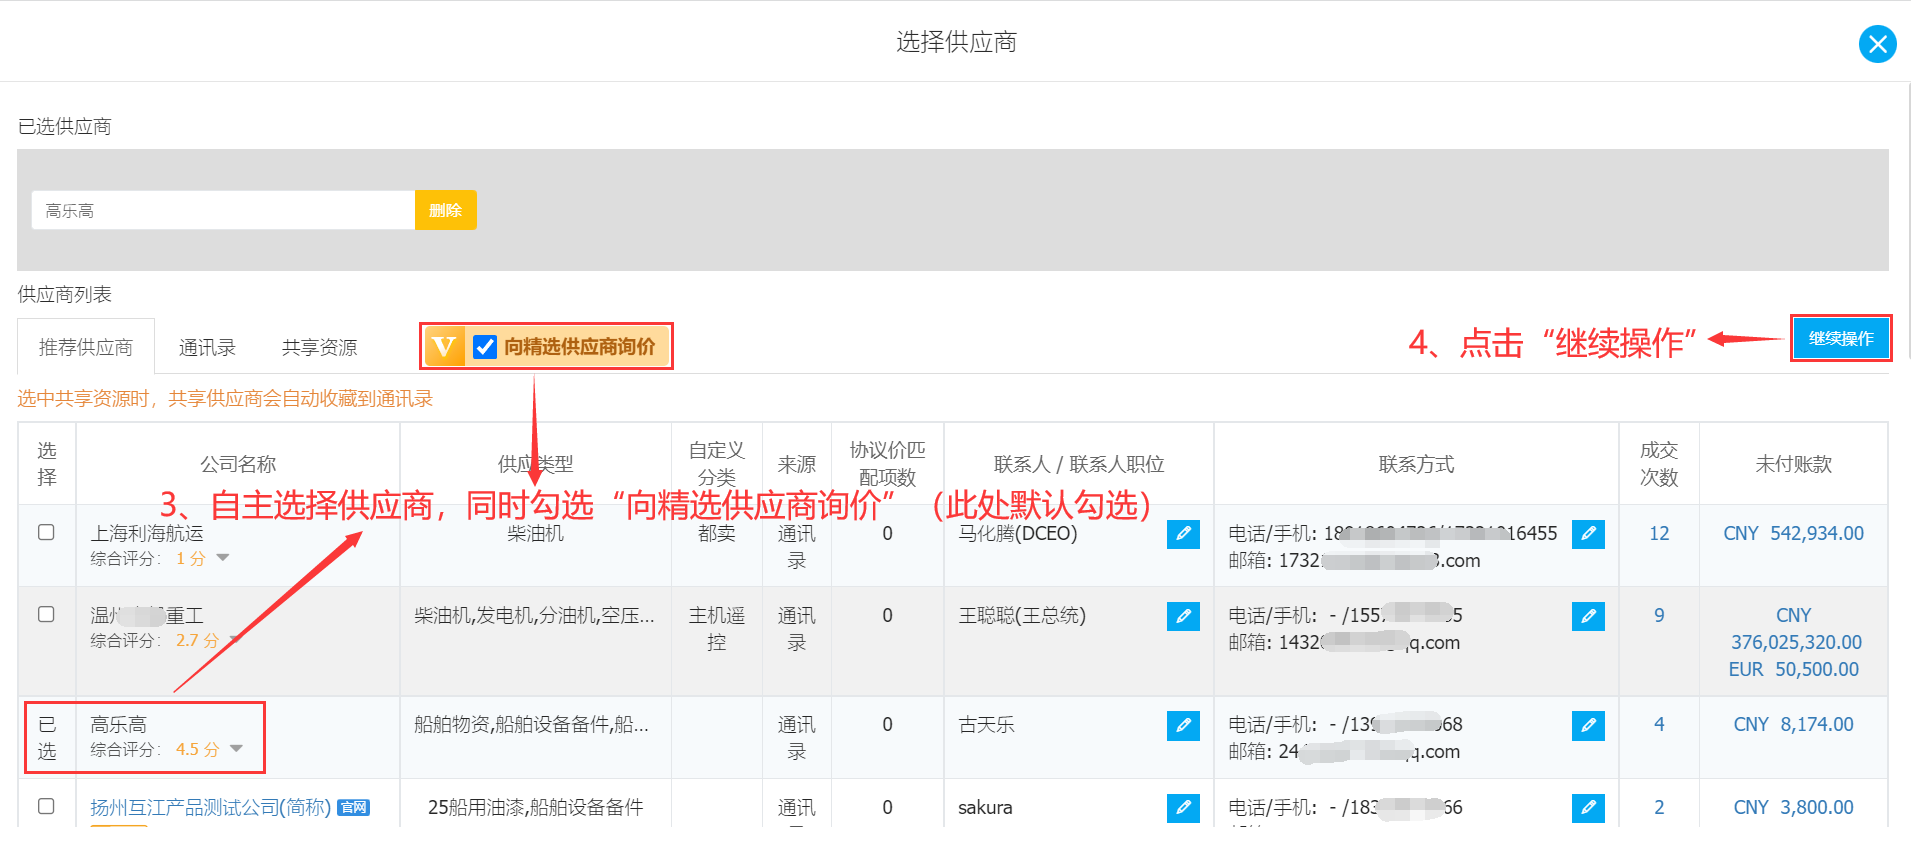Edit contact person sakura

point(1183,807)
